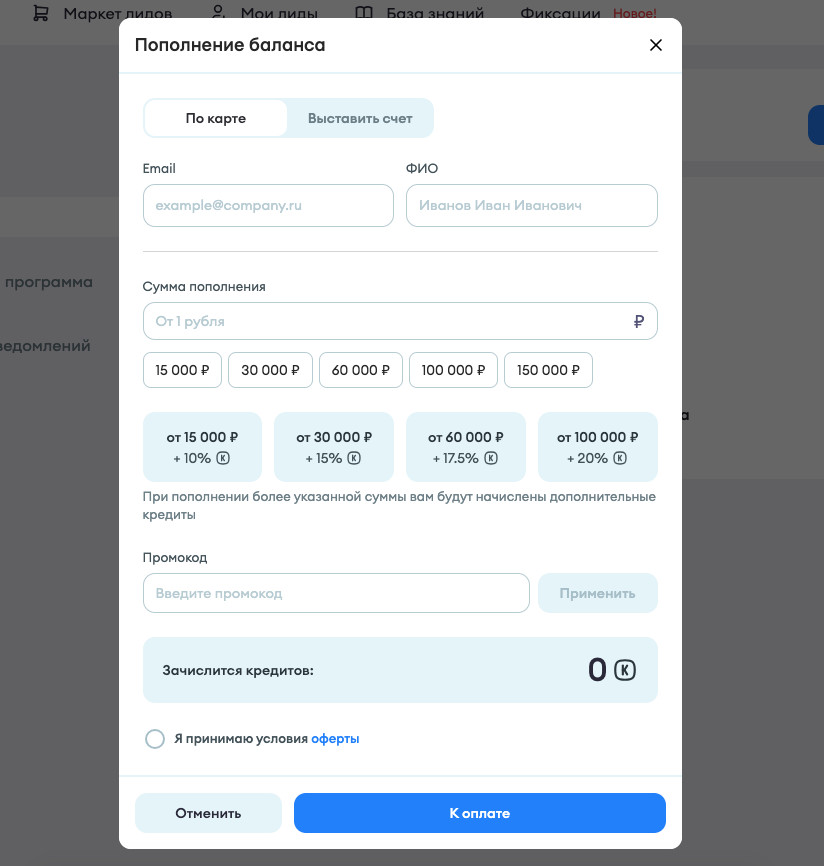Click the «от 15 000 ₽ +10%» bonus card
Image resolution: width=824 pixels, height=866 pixels.
click(202, 447)
